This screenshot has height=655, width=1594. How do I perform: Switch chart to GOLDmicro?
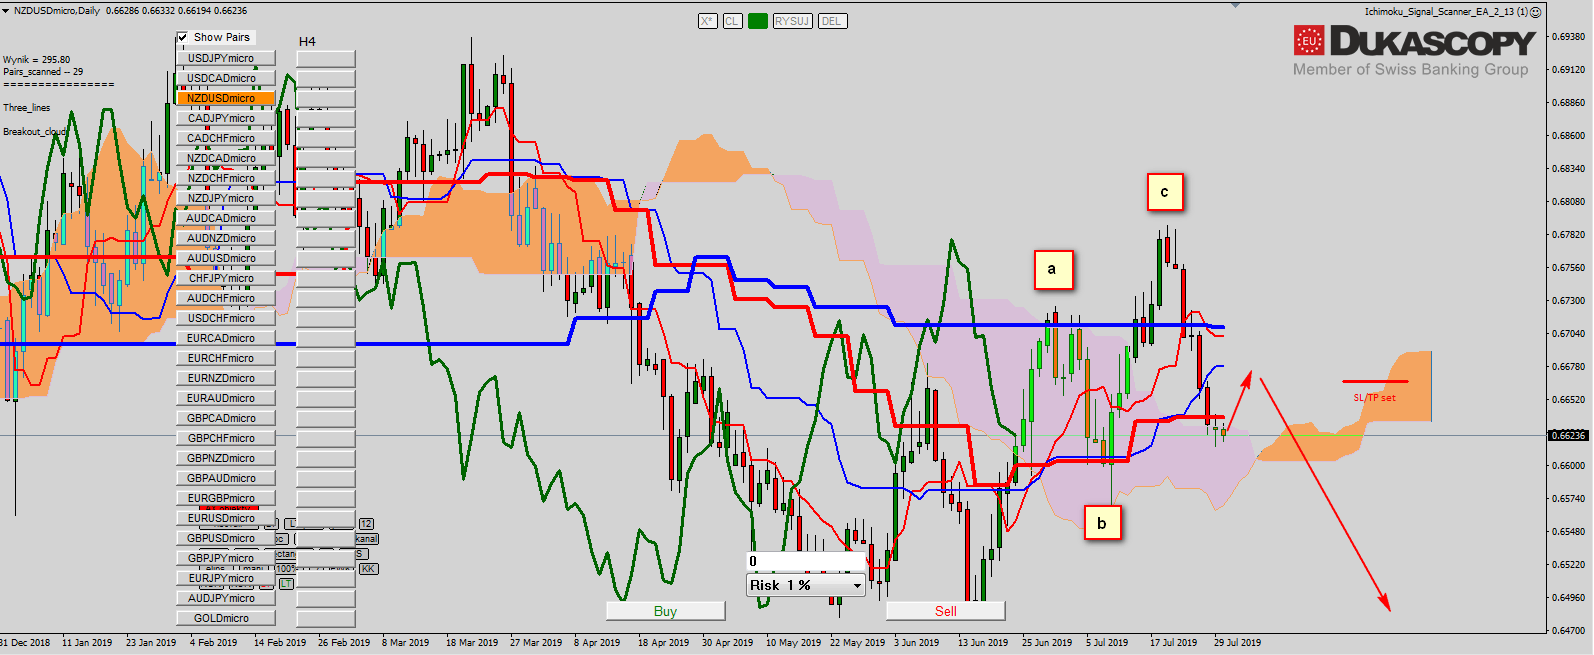click(221, 618)
